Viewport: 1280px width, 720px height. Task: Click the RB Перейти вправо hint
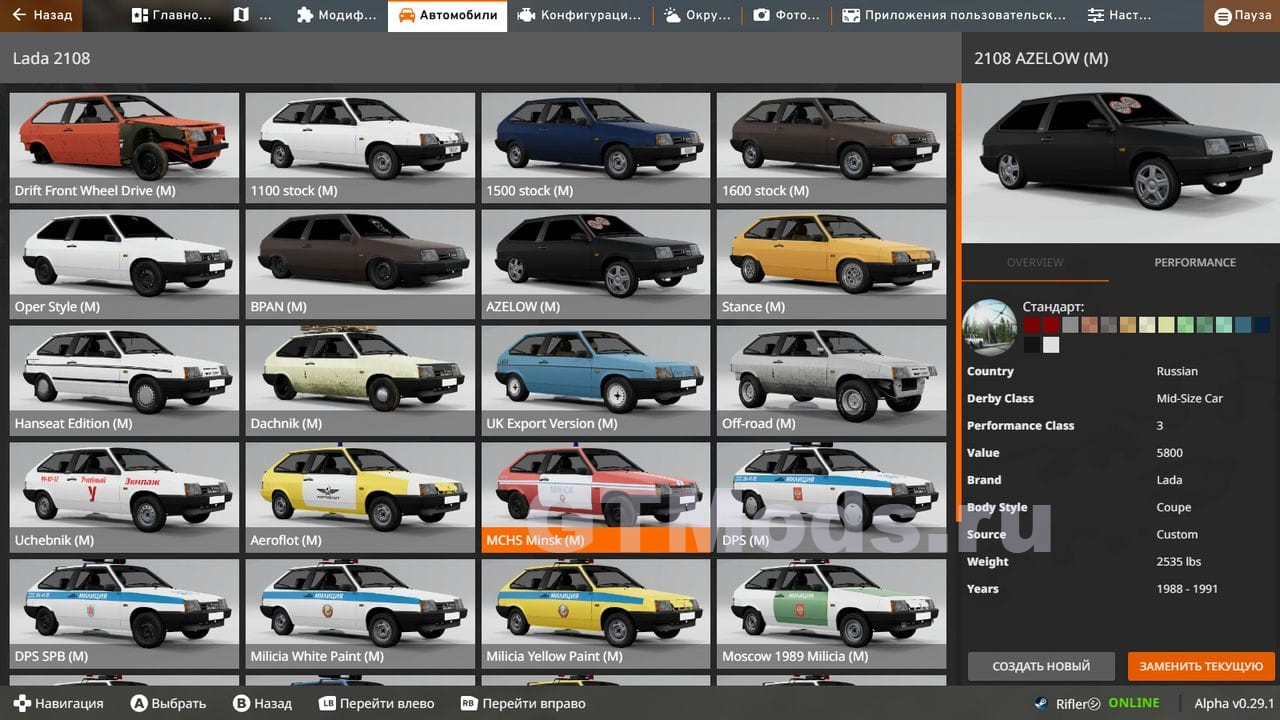523,703
